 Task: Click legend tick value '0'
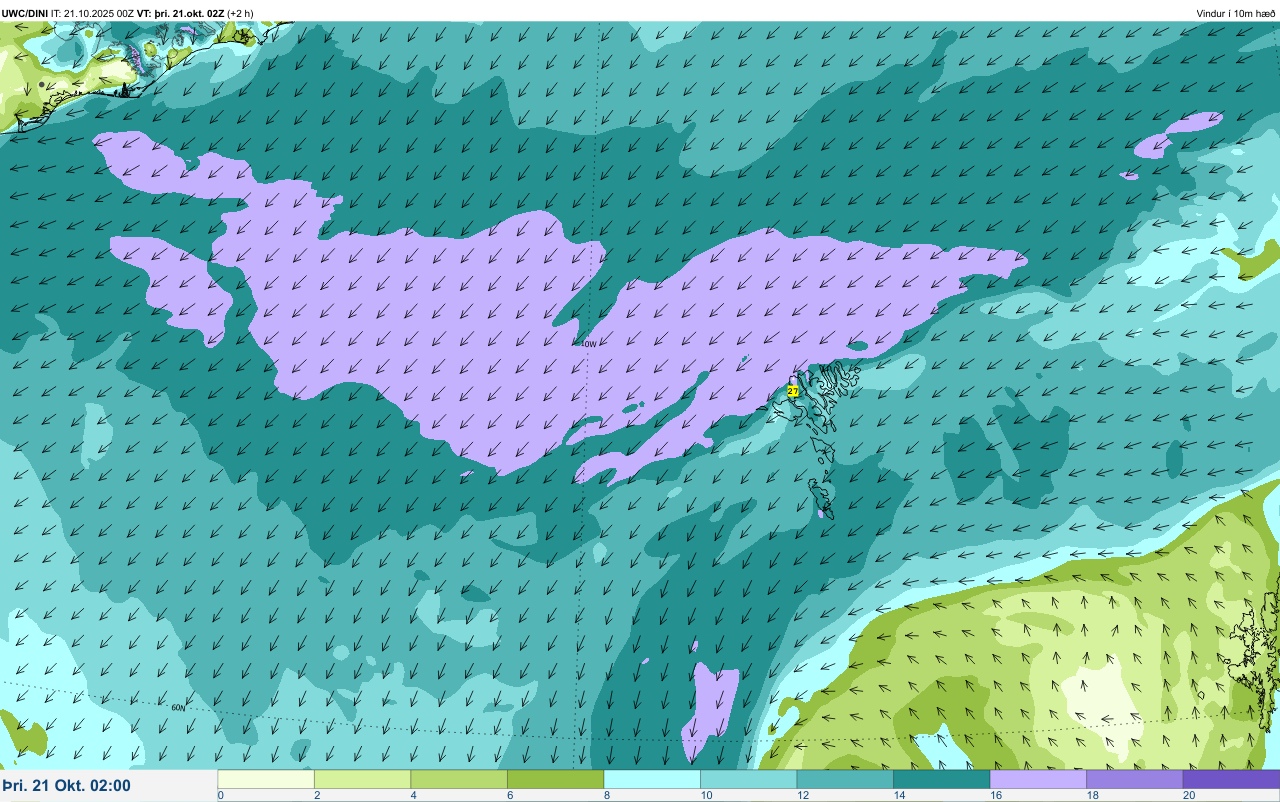[x=220, y=796]
